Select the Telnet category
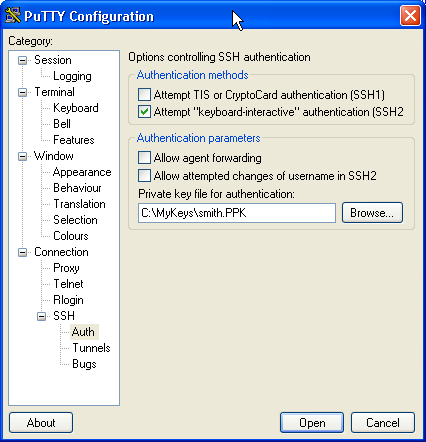This screenshot has width=426, height=442. [68, 284]
